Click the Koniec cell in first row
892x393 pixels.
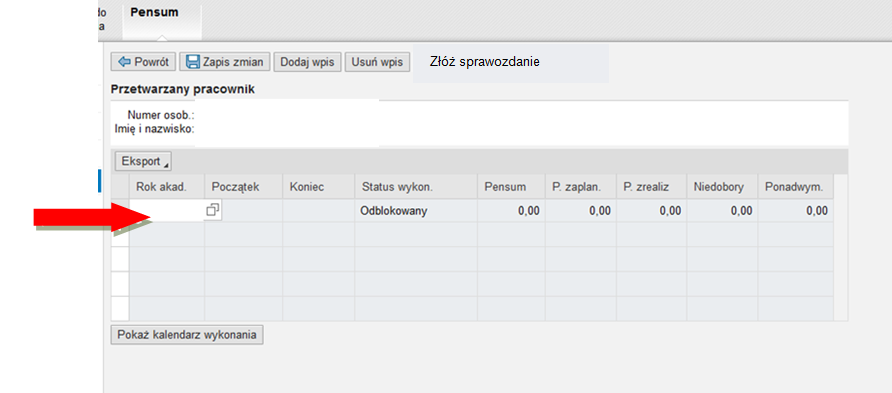point(319,210)
